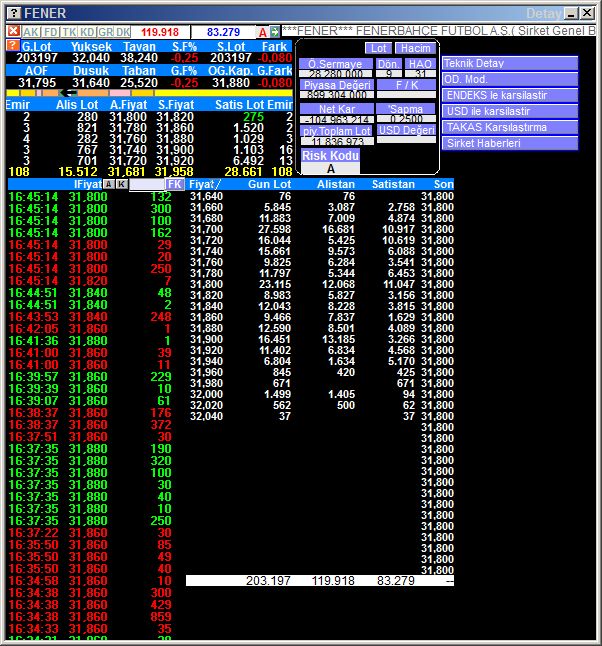
Task: Open Sirket Haberleri
Action: [510, 143]
